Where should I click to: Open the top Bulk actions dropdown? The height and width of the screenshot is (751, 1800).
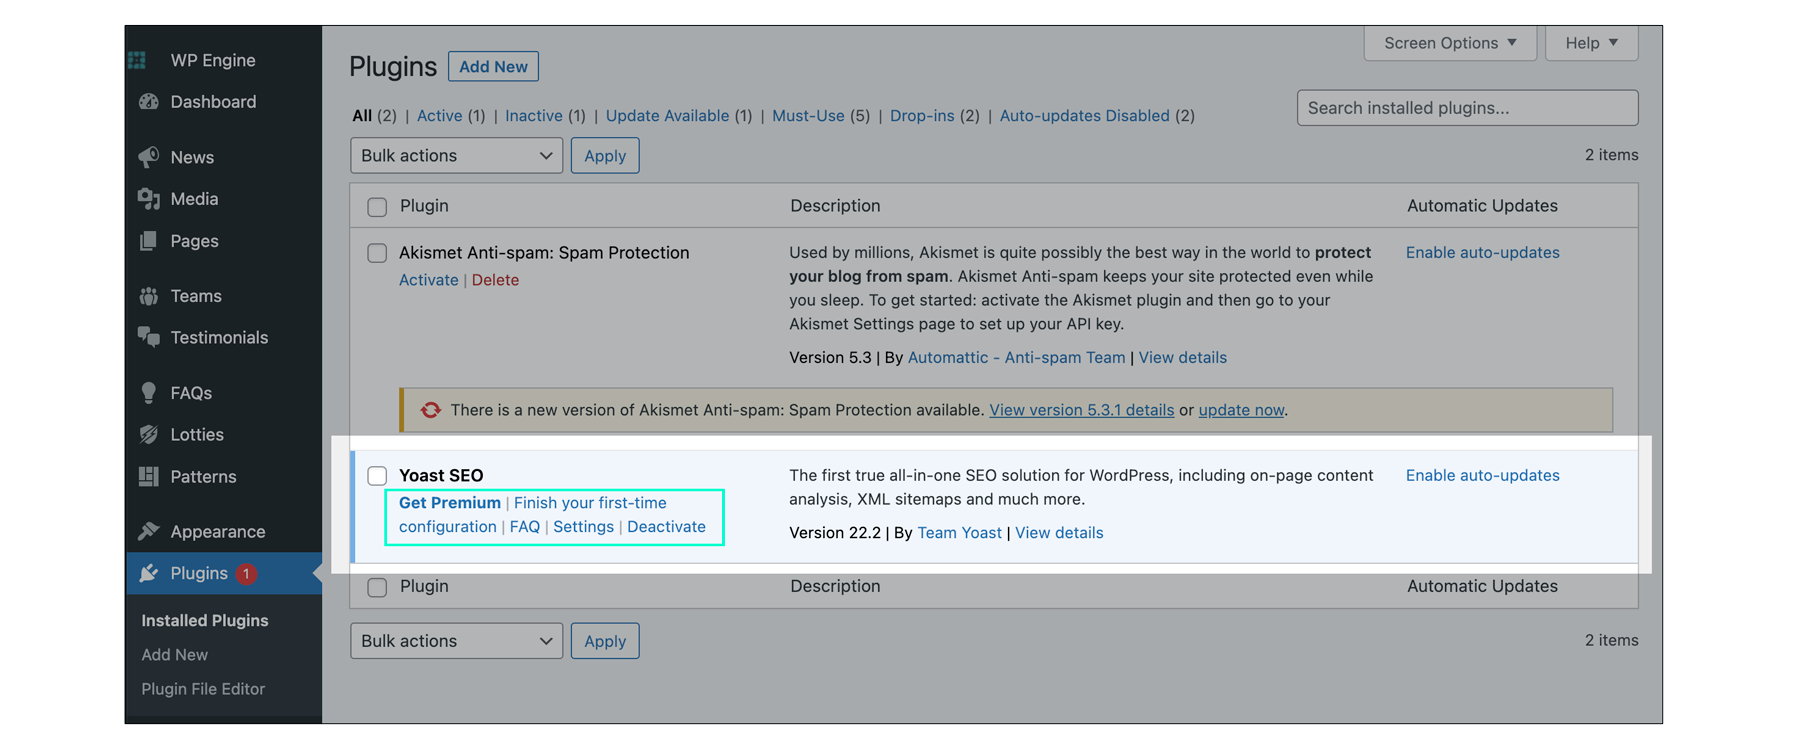[456, 156]
